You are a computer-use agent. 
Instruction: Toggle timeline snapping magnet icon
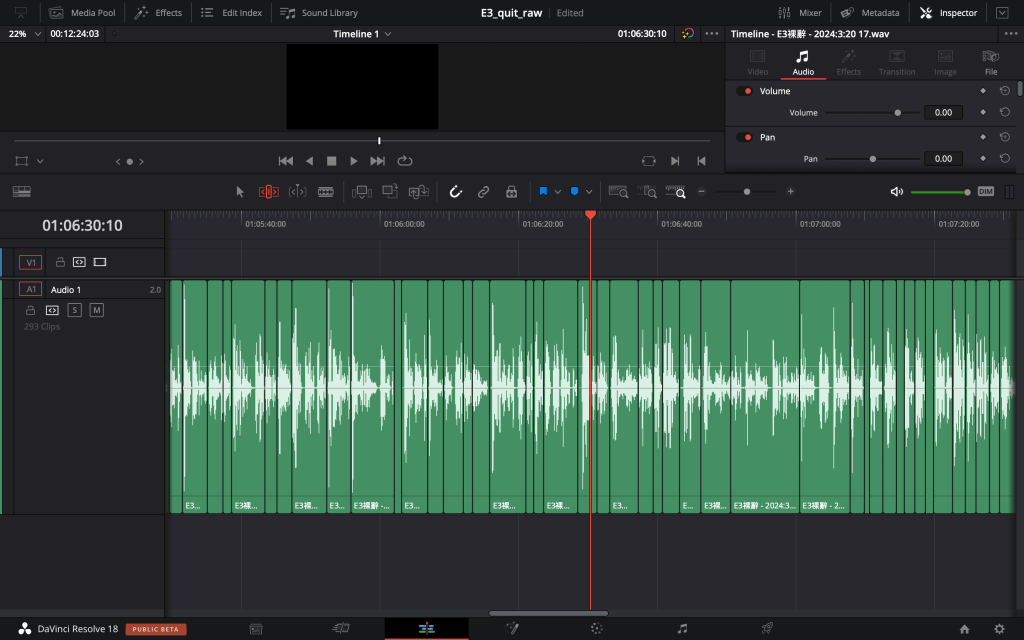[455, 191]
